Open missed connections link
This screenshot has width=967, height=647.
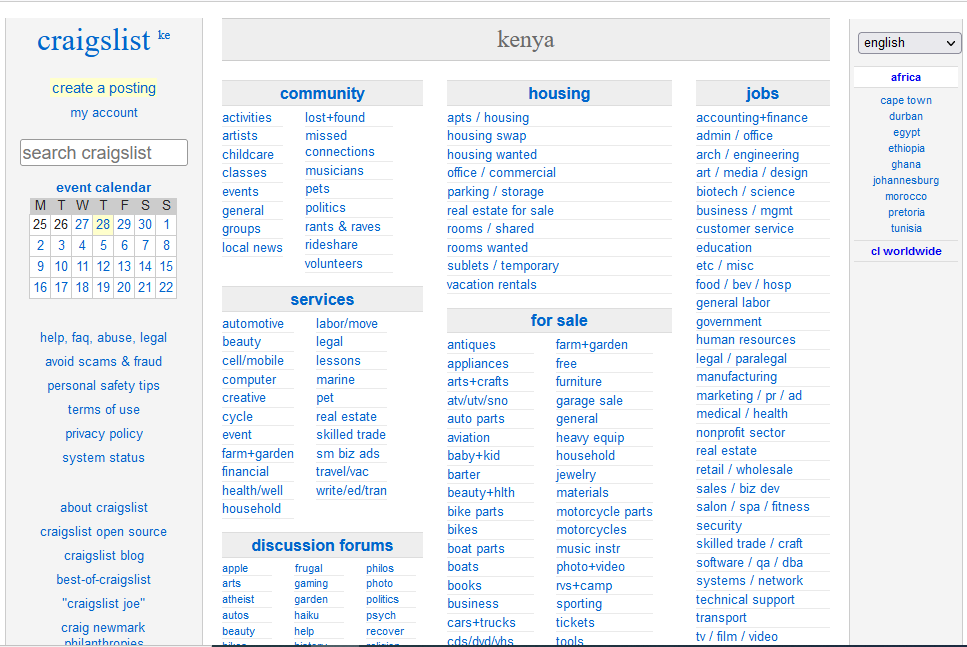[x=340, y=144]
